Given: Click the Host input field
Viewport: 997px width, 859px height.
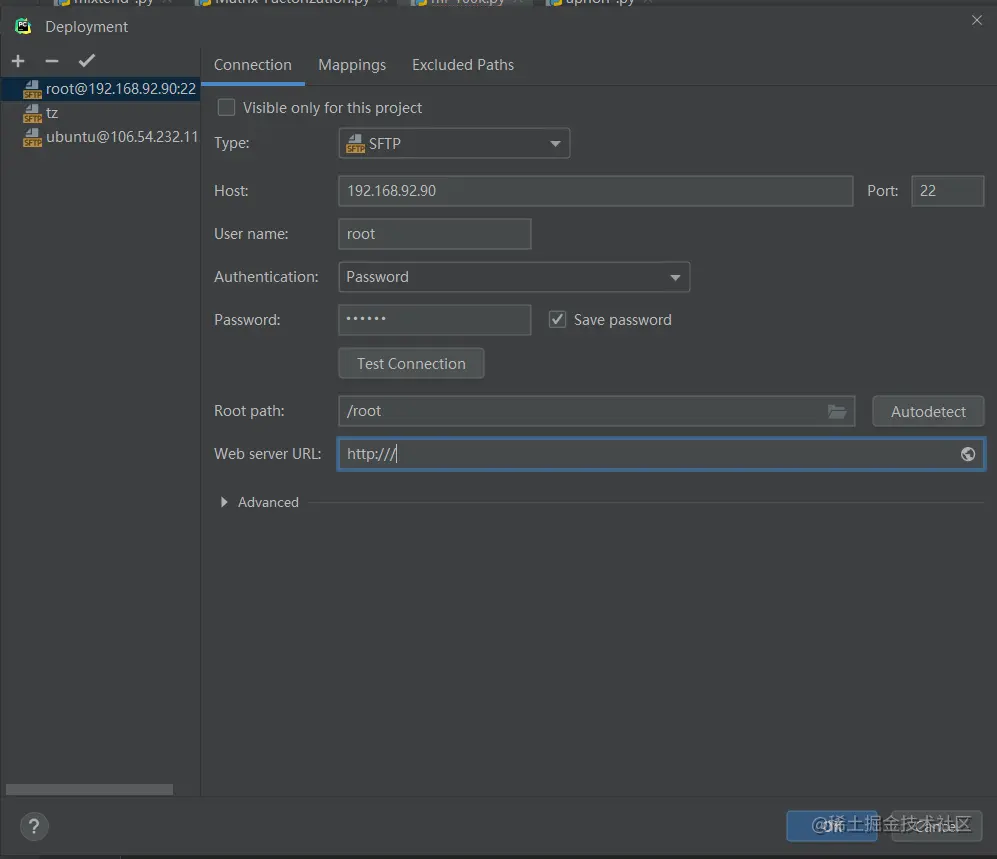Looking at the screenshot, I should tap(595, 191).
